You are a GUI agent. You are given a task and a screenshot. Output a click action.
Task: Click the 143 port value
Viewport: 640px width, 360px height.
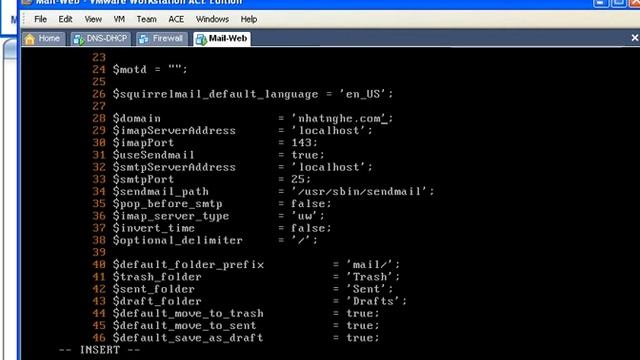point(301,143)
